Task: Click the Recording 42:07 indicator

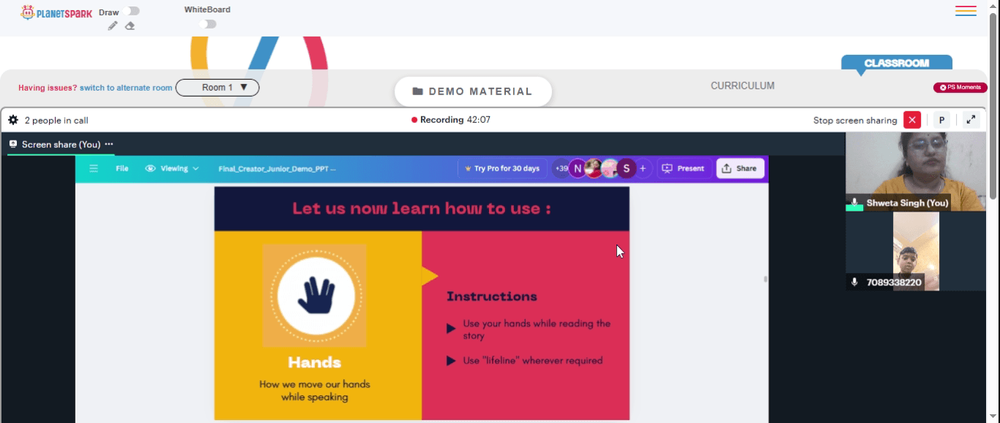Action: (x=451, y=120)
